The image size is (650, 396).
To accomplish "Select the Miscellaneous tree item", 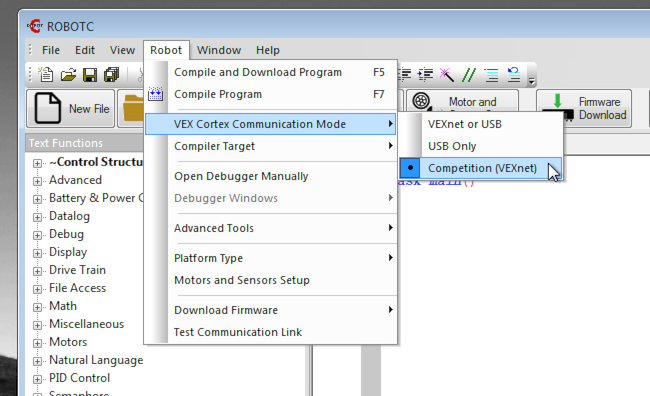I will 86,324.
